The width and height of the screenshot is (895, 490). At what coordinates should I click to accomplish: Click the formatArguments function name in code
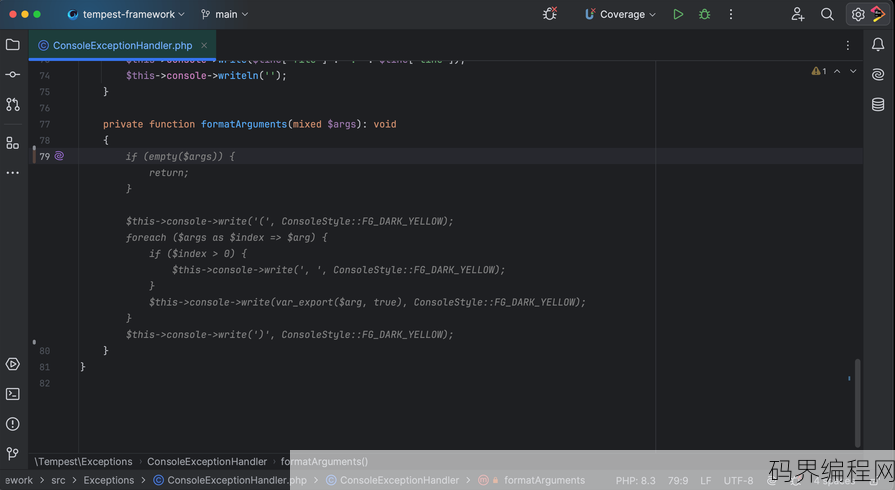click(244, 124)
